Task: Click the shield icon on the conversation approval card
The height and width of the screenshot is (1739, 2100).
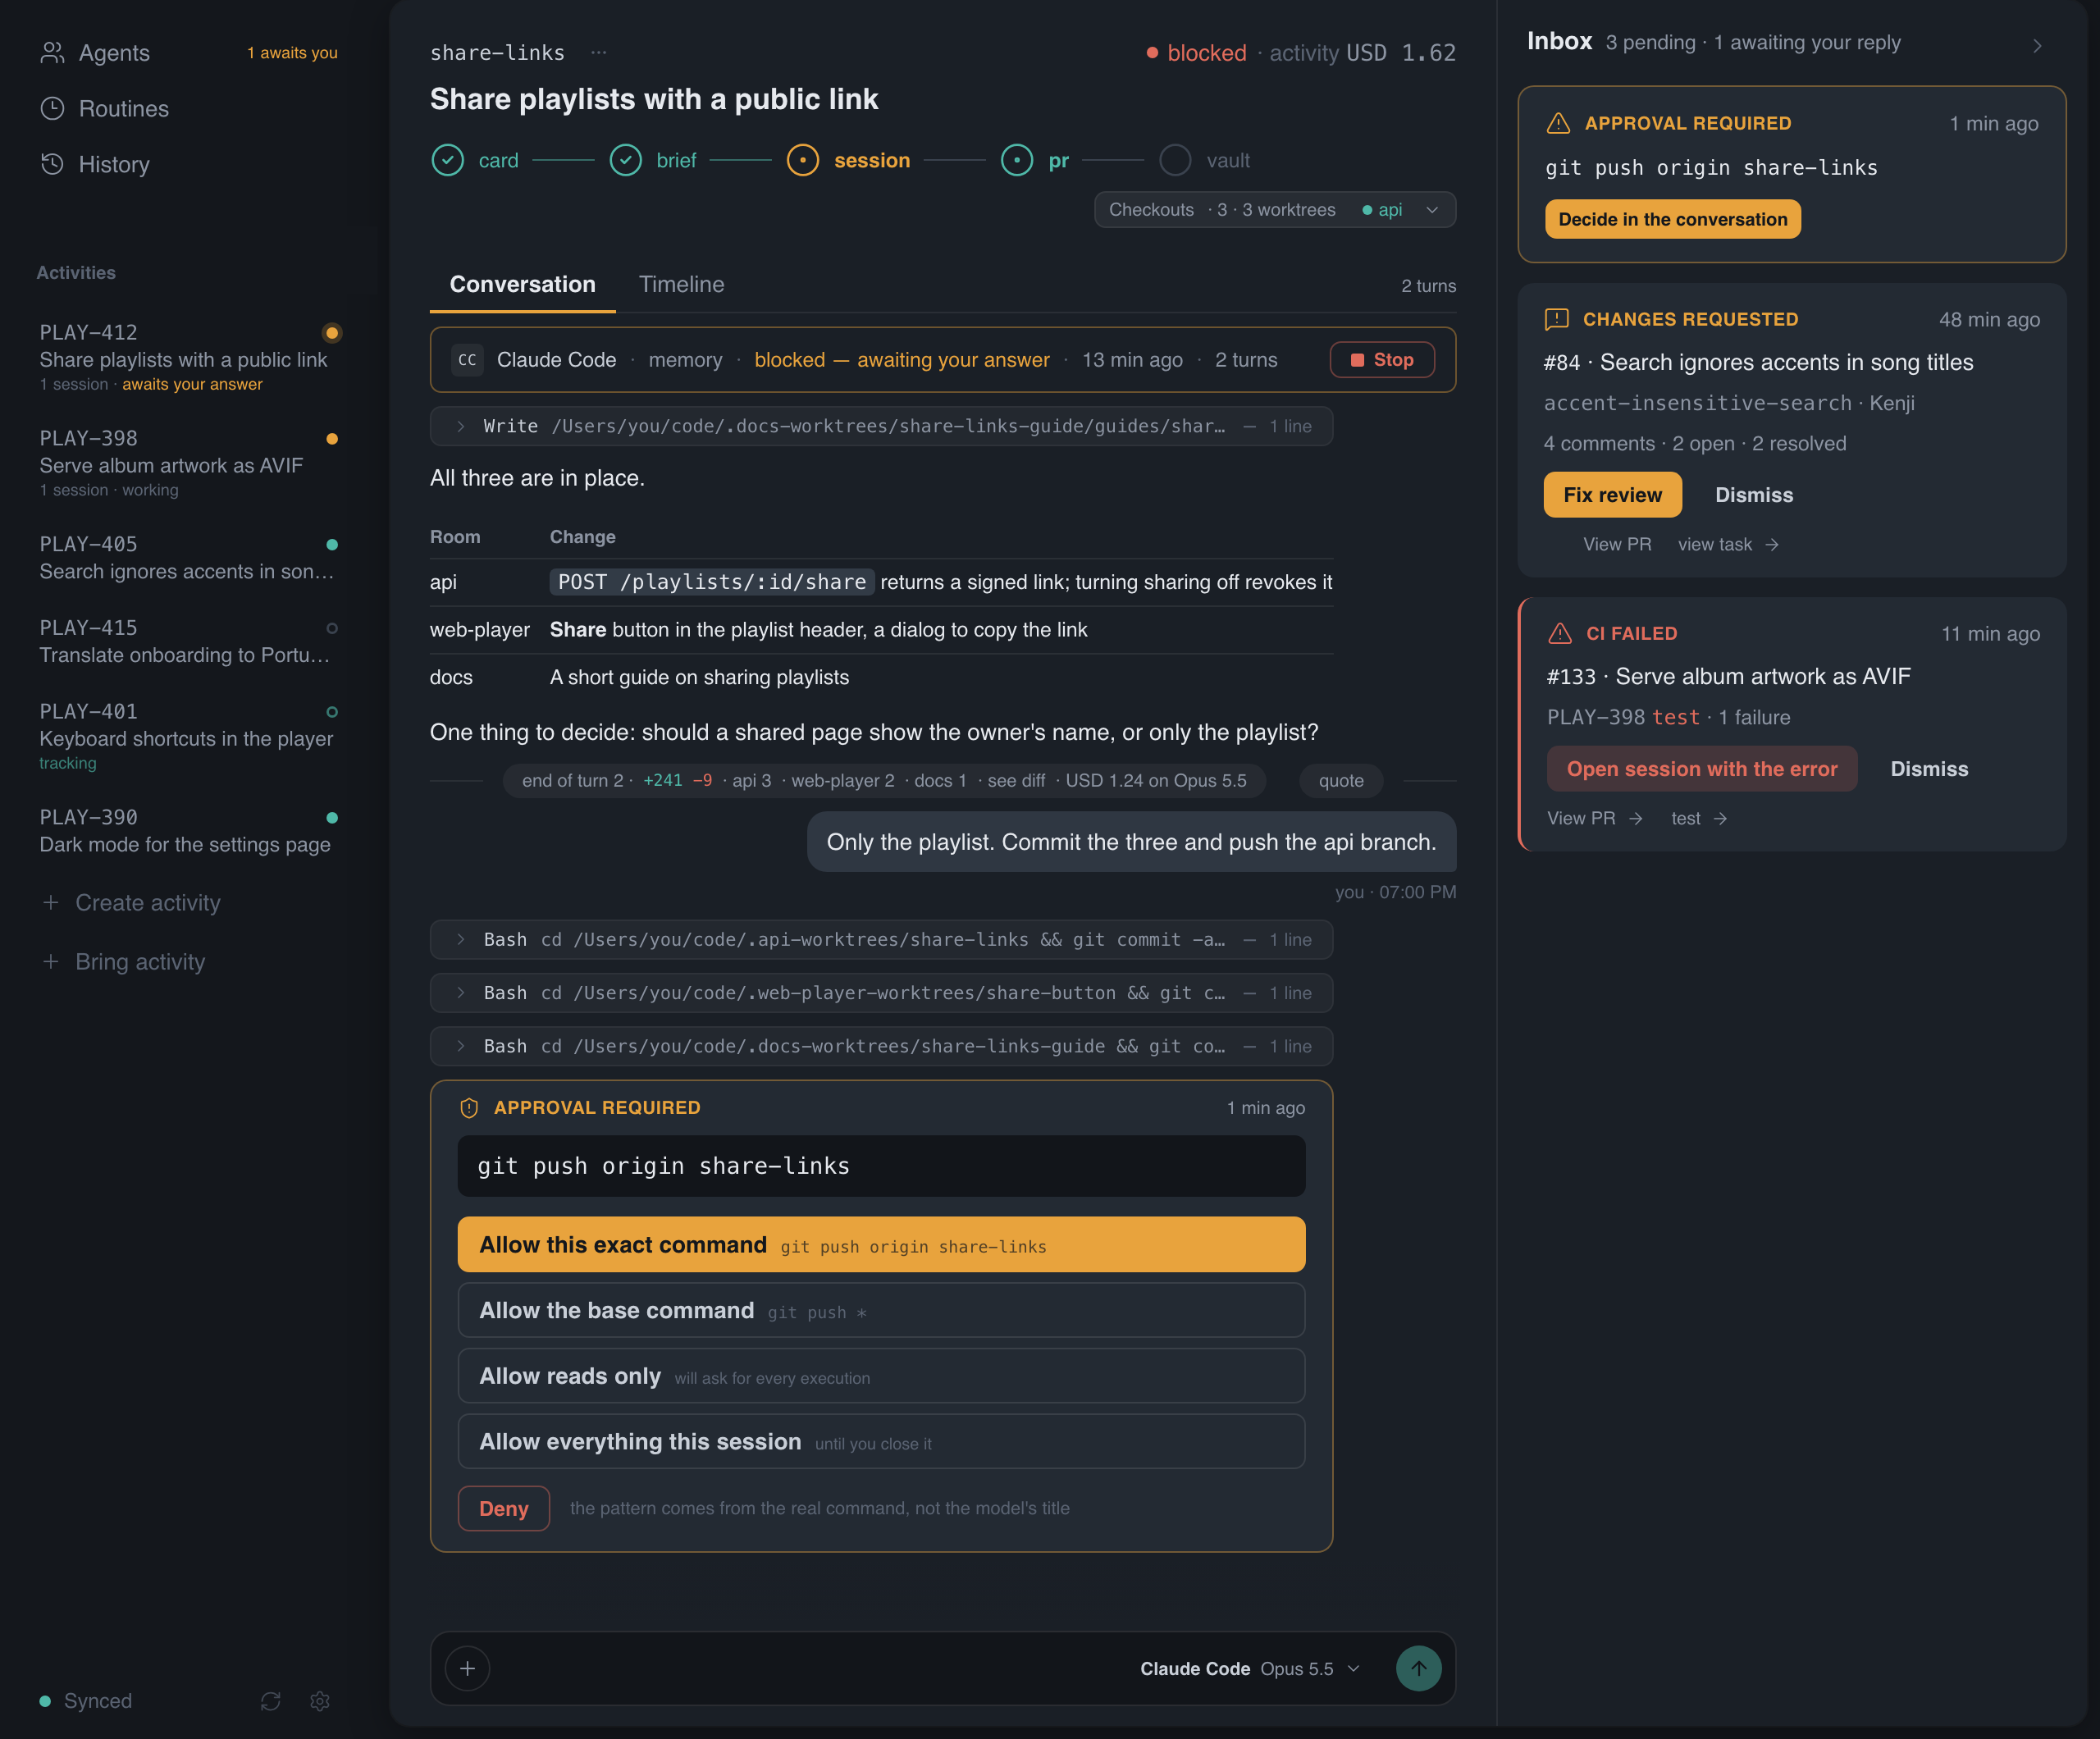Action: (x=469, y=1108)
